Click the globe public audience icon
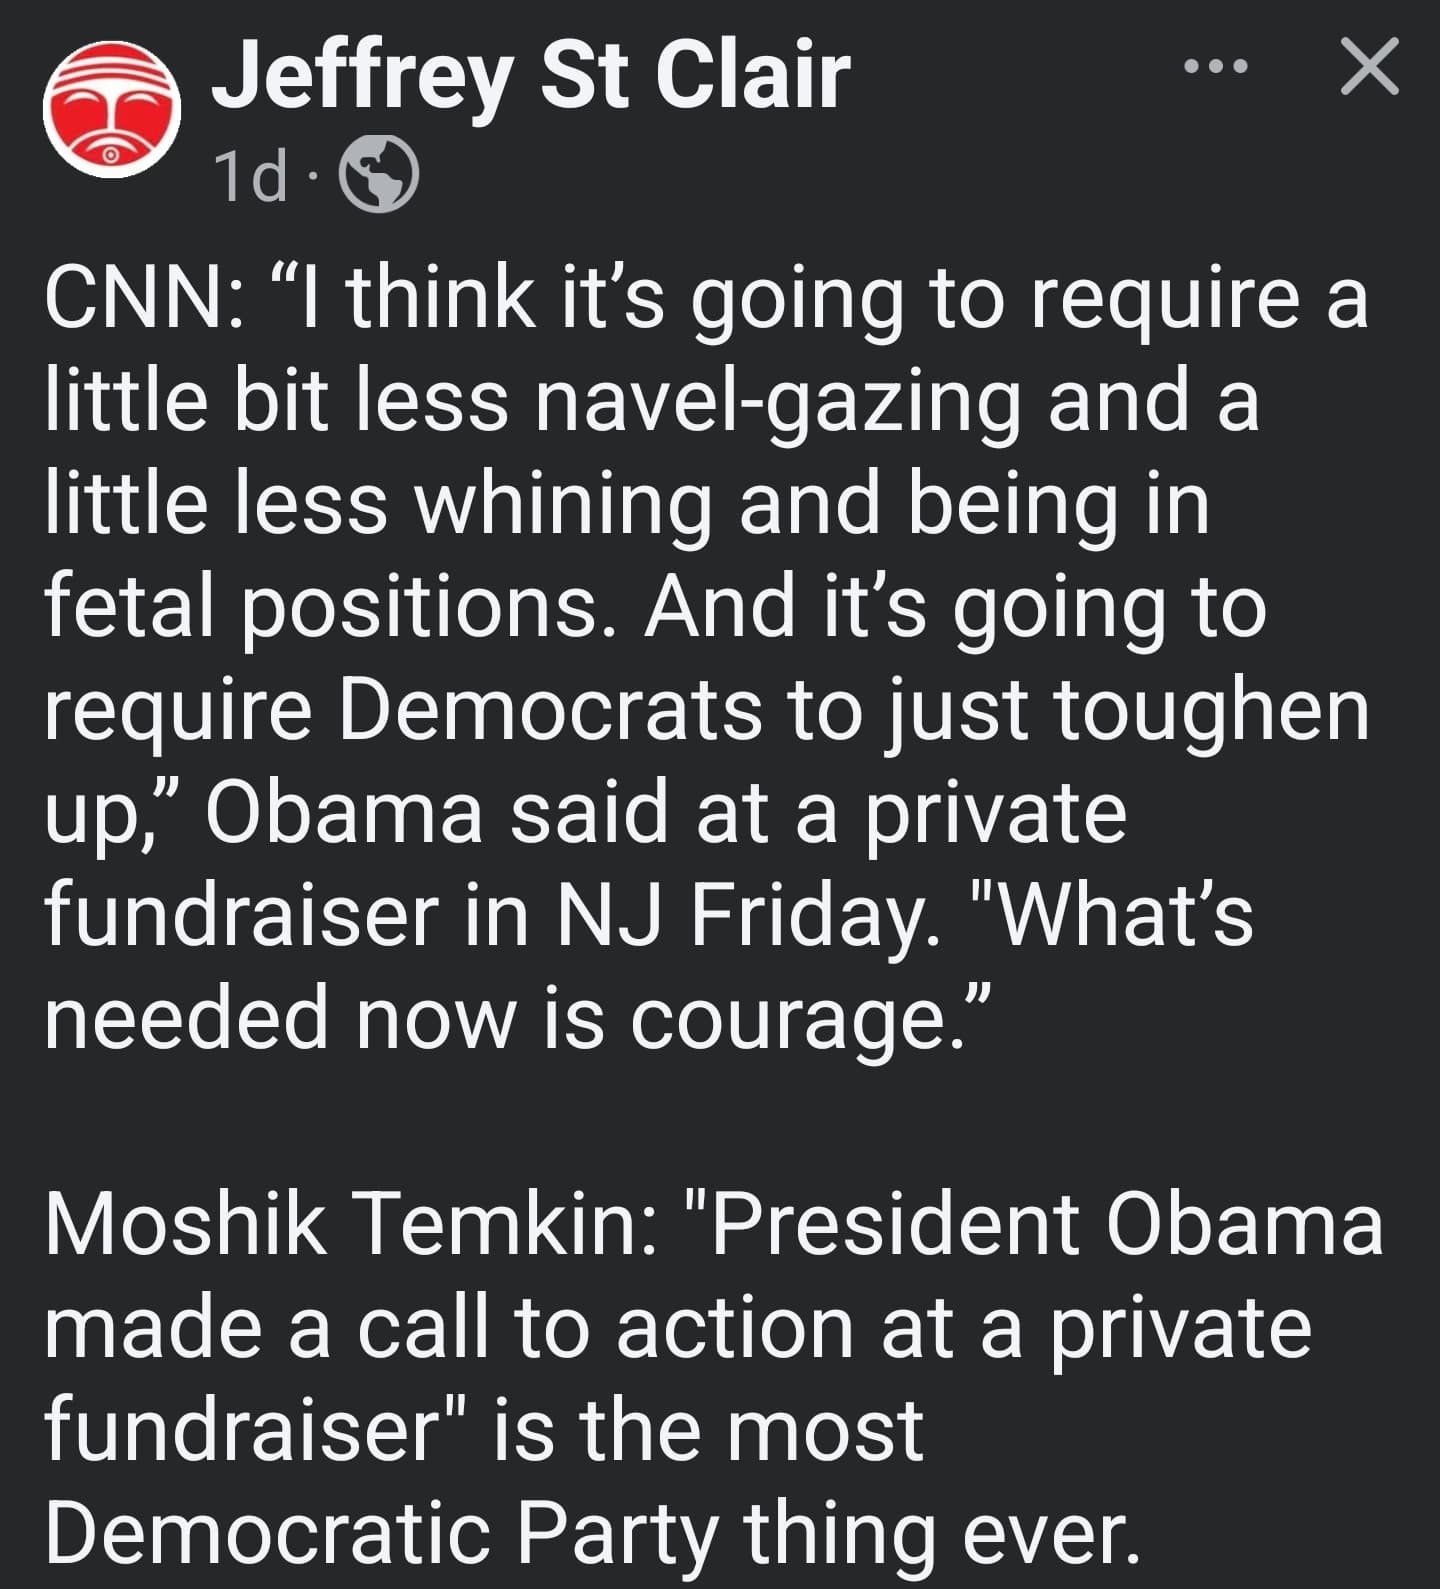Image resolution: width=1440 pixels, height=1589 pixels. tap(378, 174)
